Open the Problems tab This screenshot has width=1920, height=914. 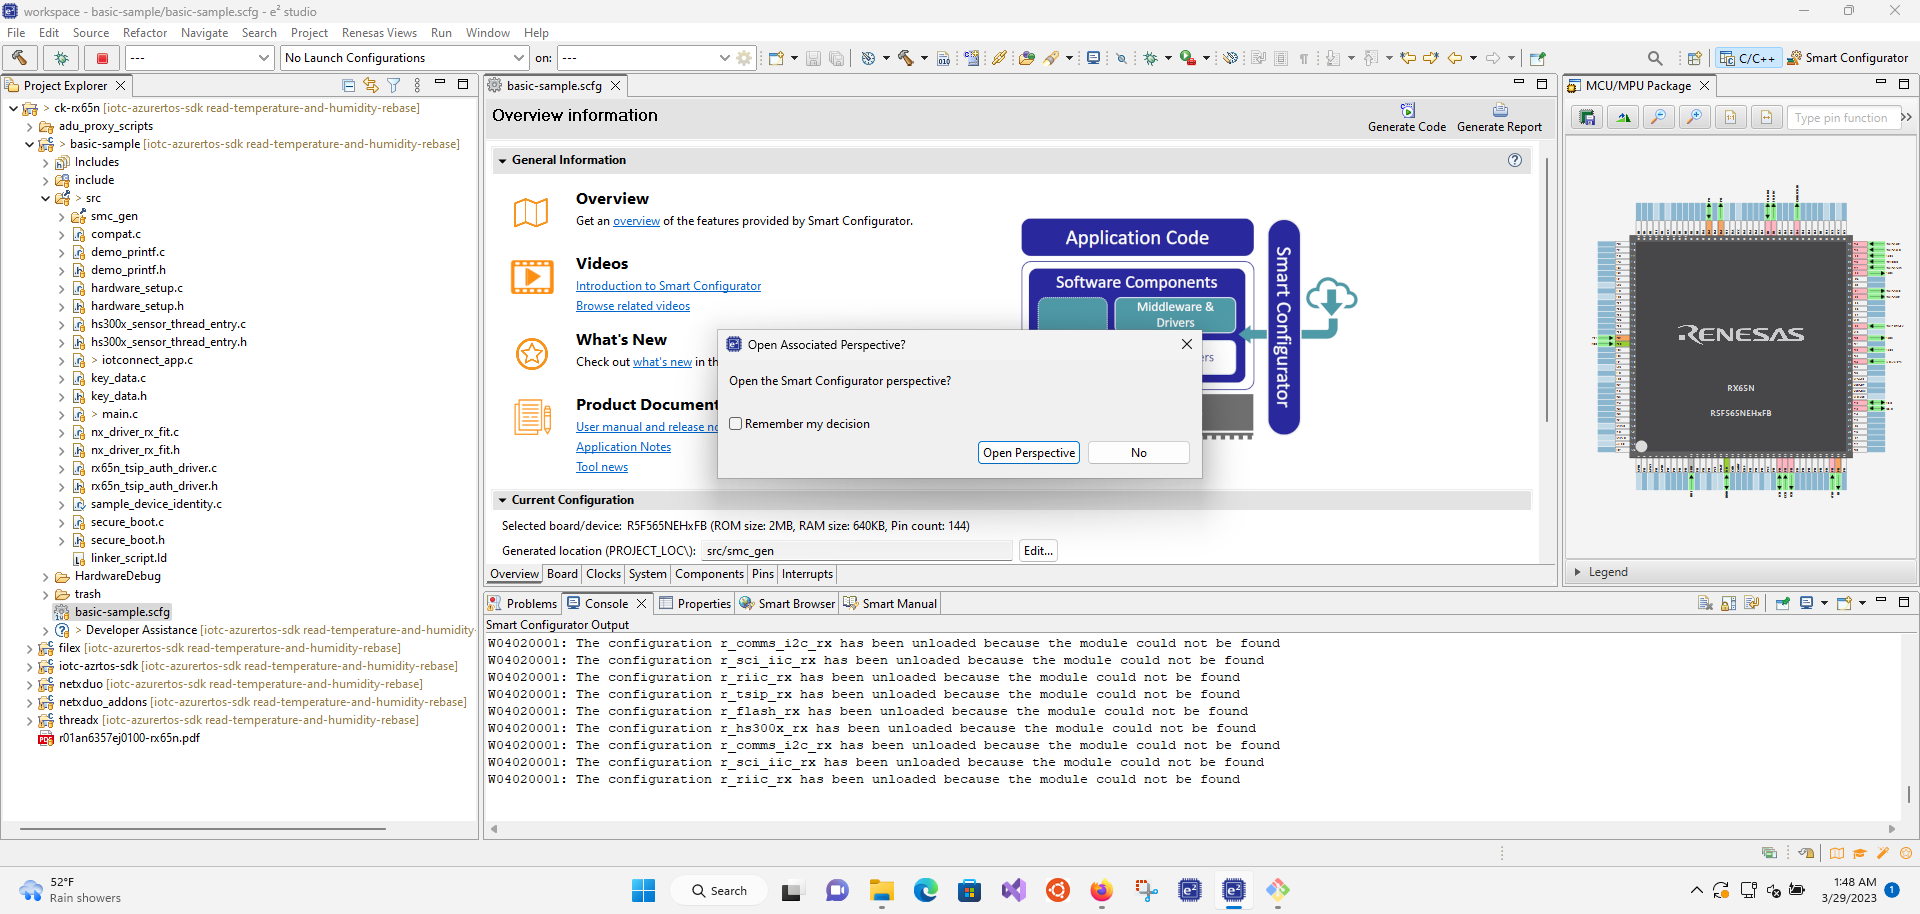522,603
